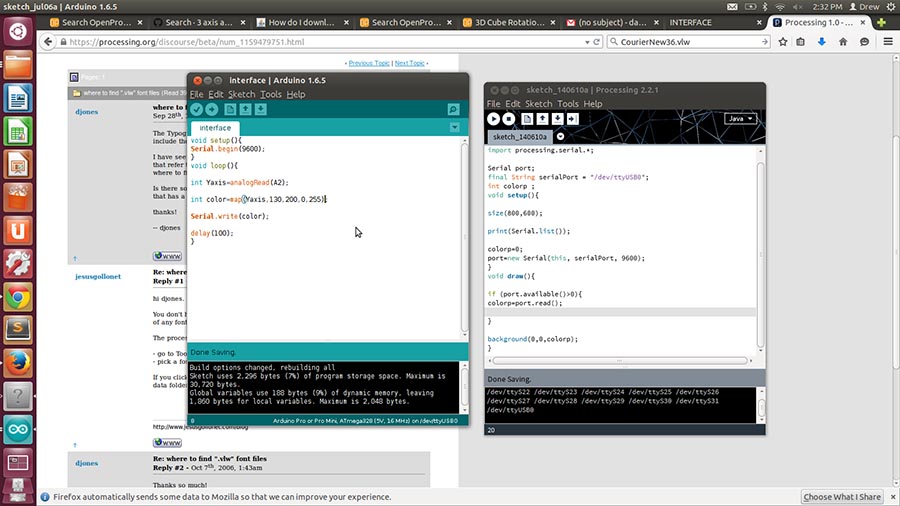Select sketch_140610a tab in Processing
This screenshot has width=900, height=506.
(519, 137)
